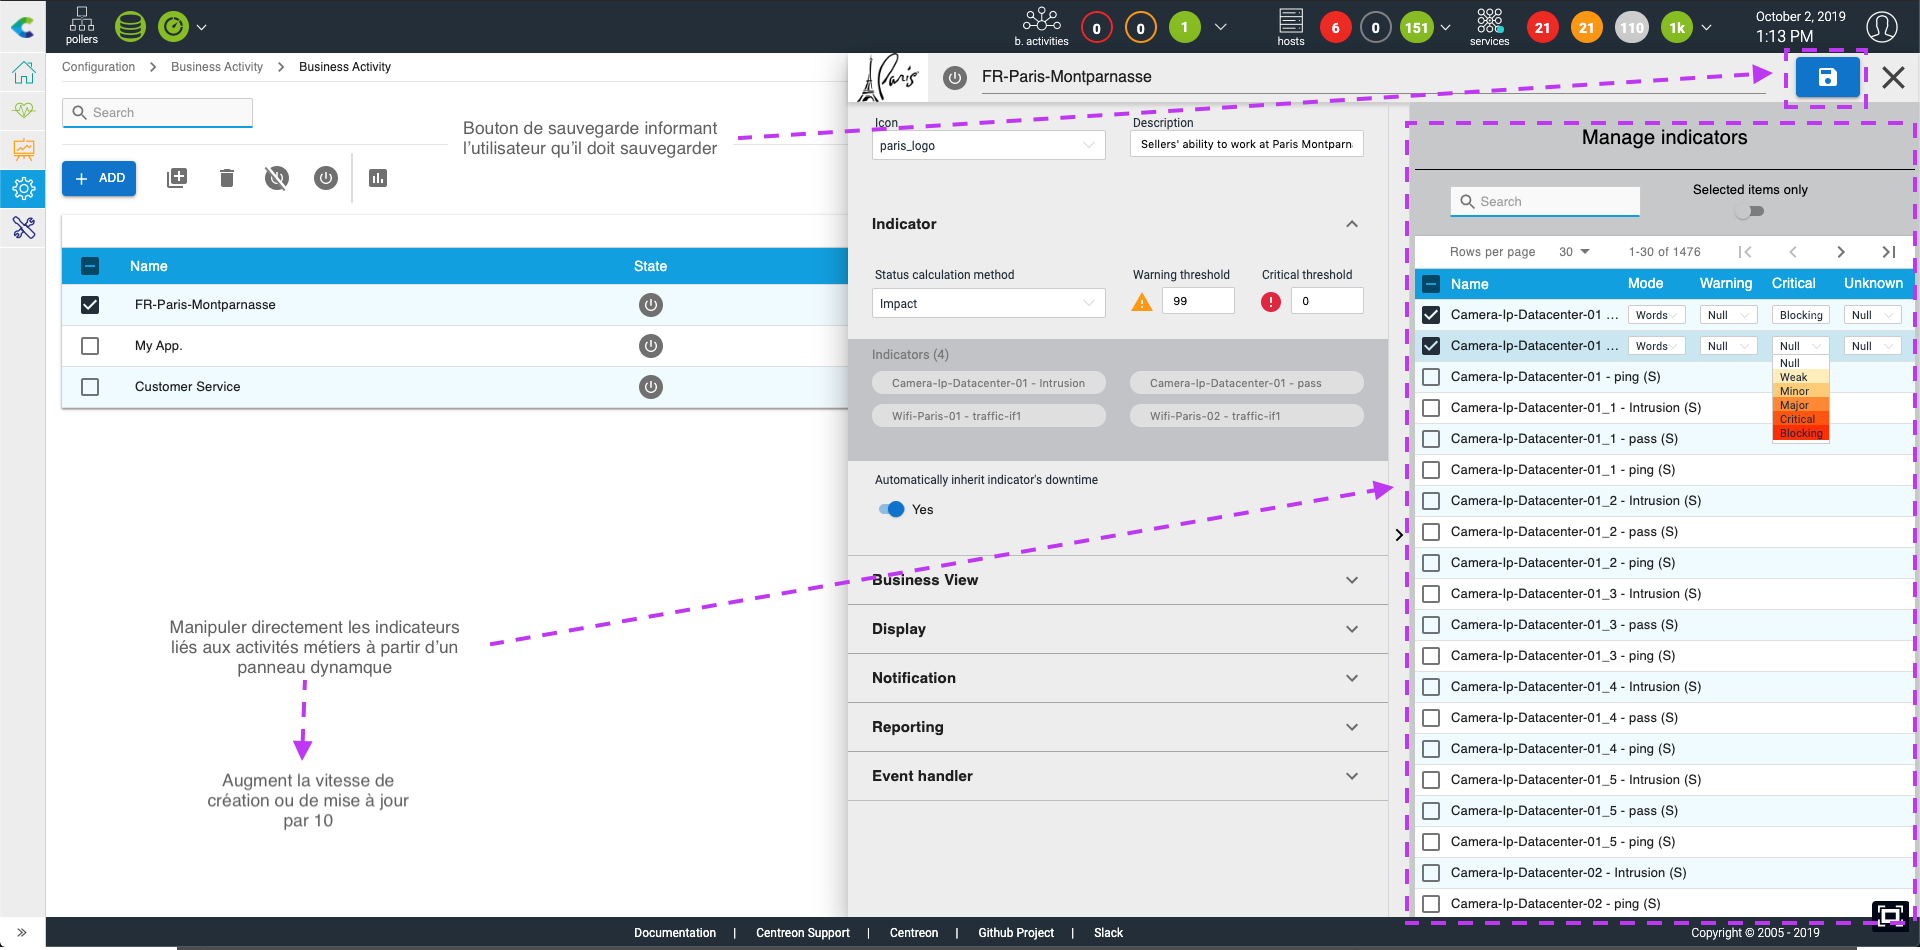Image resolution: width=1920 pixels, height=950 pixels.
Task: Select Major in the Critical dropdown list
Action: click(x=1795, y=405)
